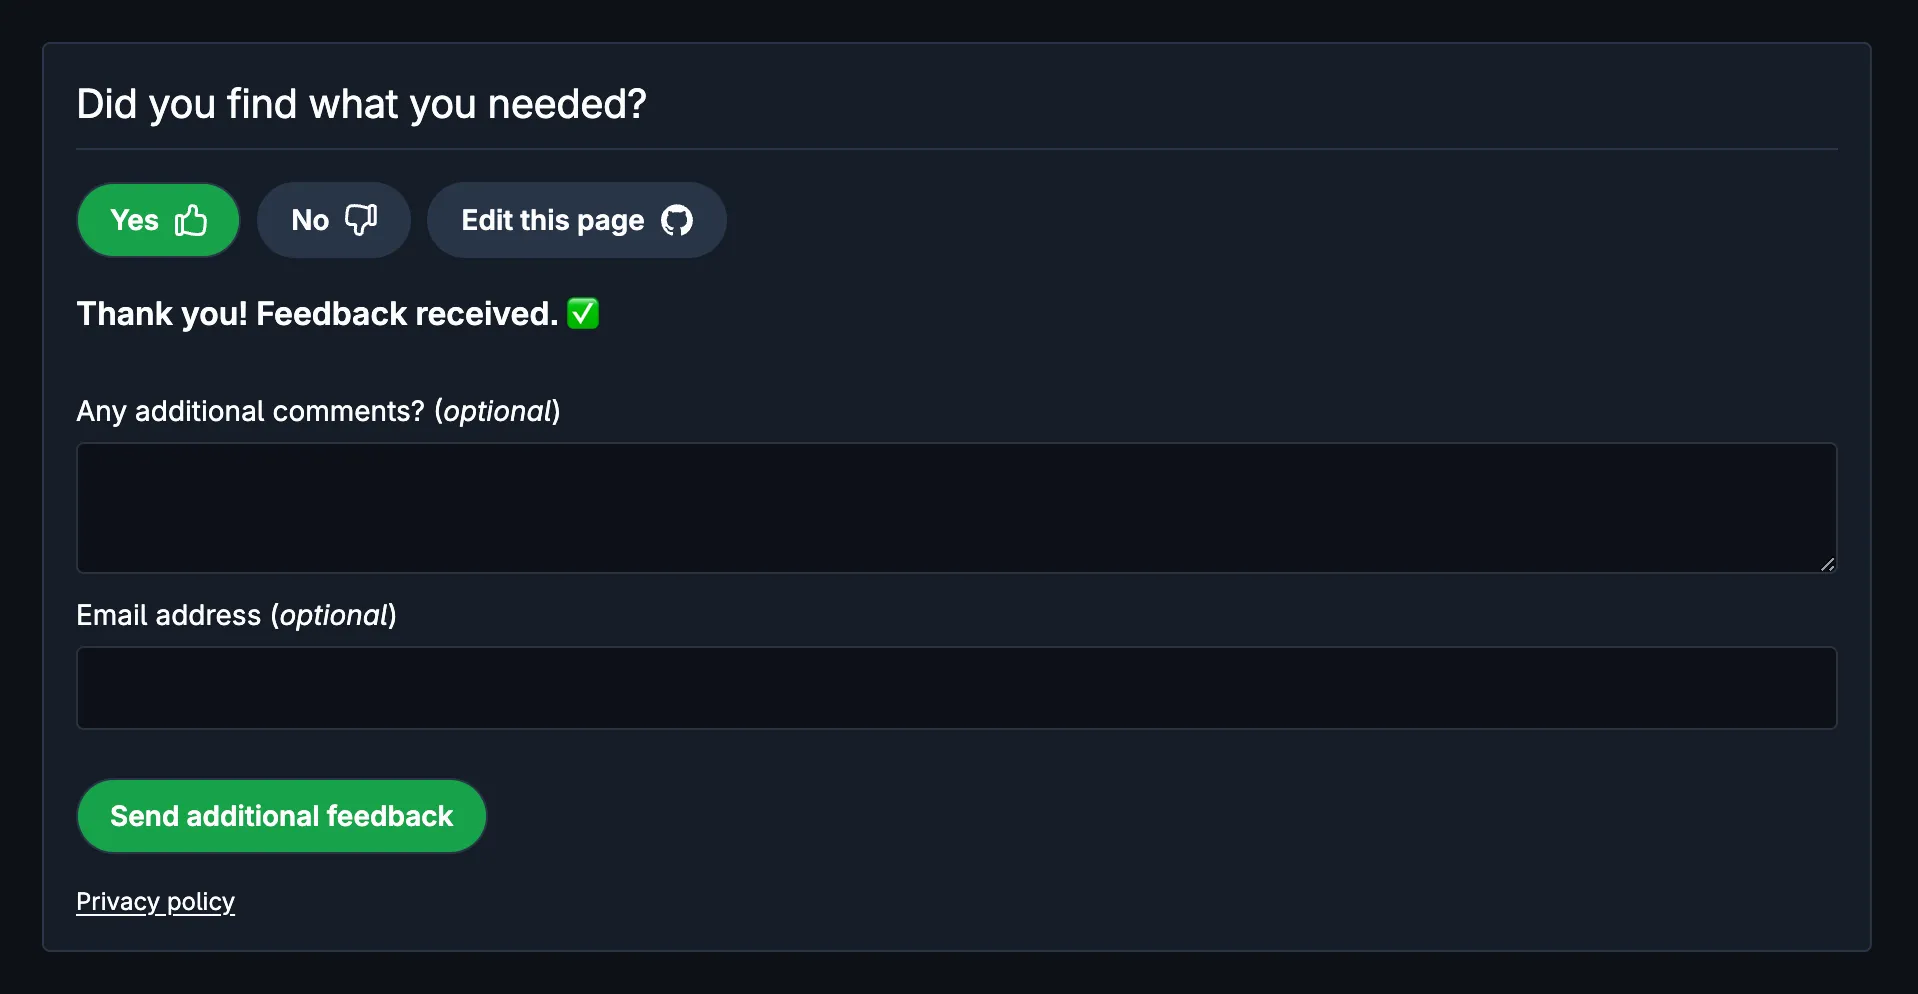Screen dimensions: 1918x994
Task: Click the optional text beside additional comments
Action: [x=499, y=411]
